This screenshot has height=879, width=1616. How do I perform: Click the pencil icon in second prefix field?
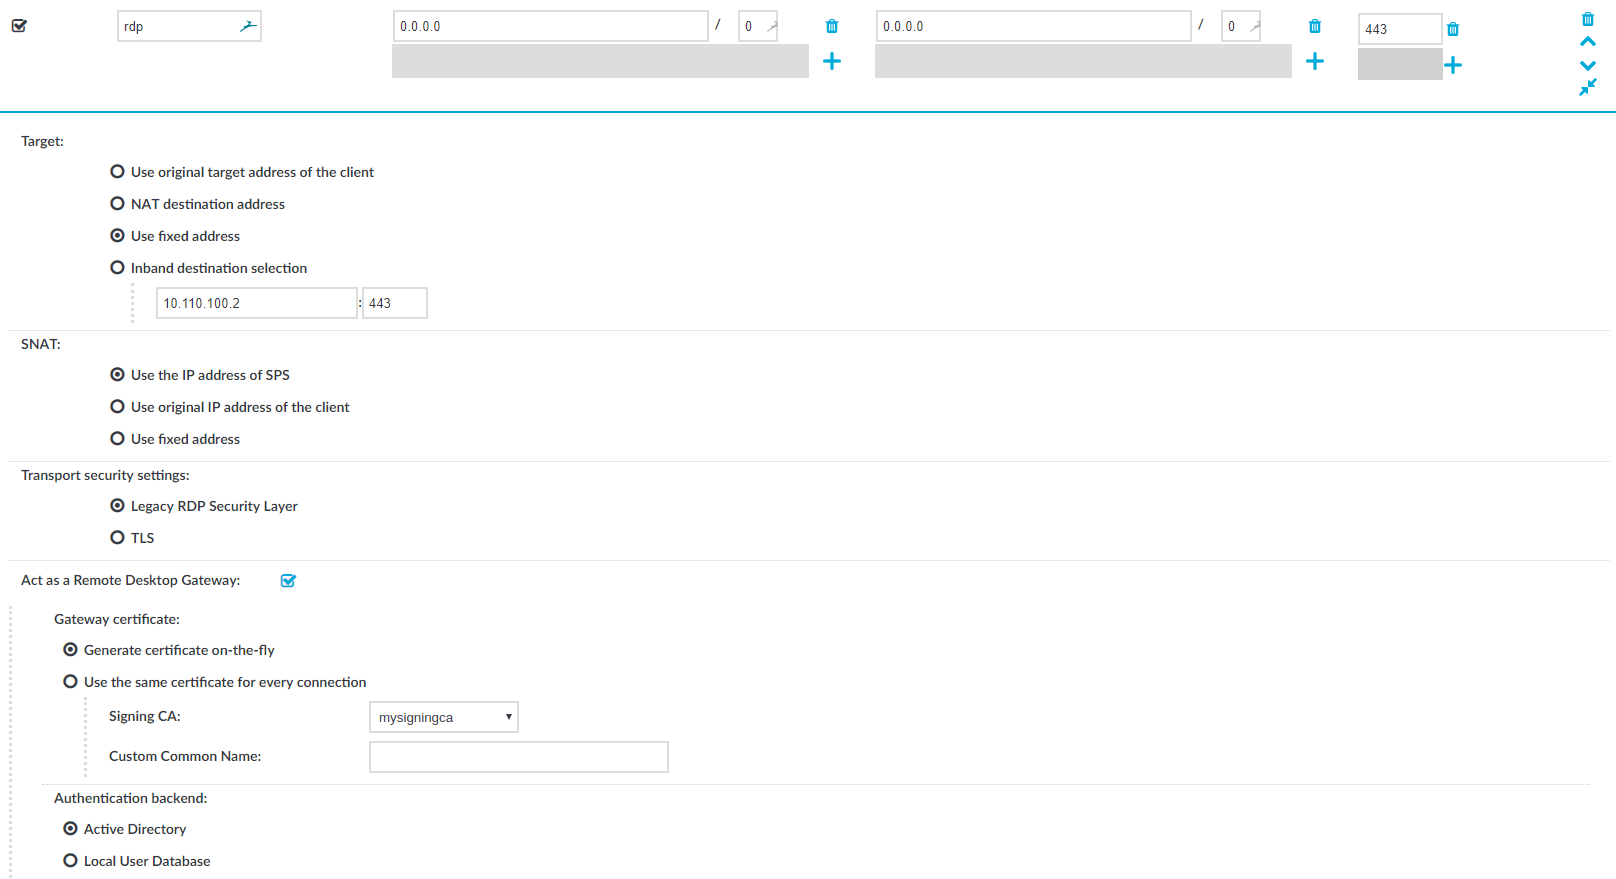[x=1254, y=26]
